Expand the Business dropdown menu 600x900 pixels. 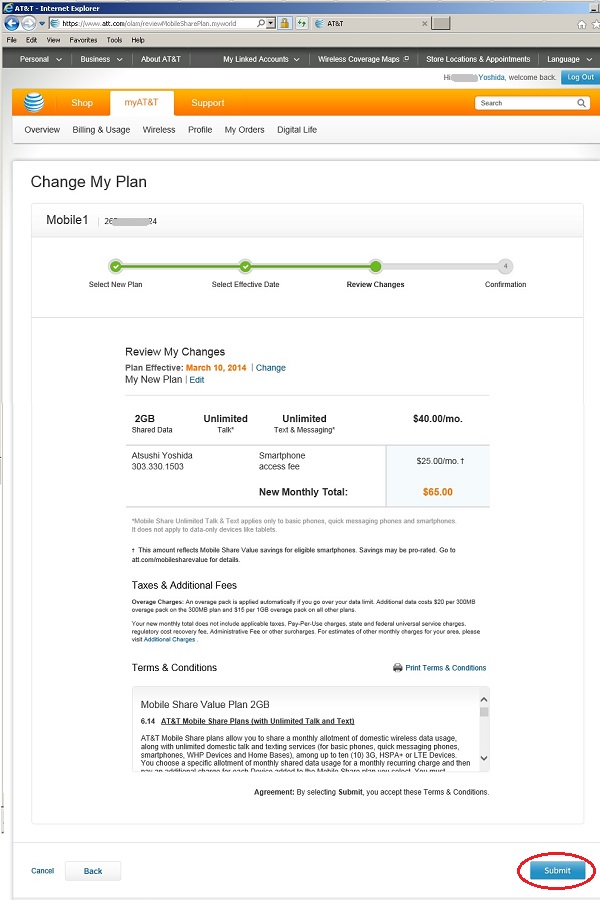(101, 59)
